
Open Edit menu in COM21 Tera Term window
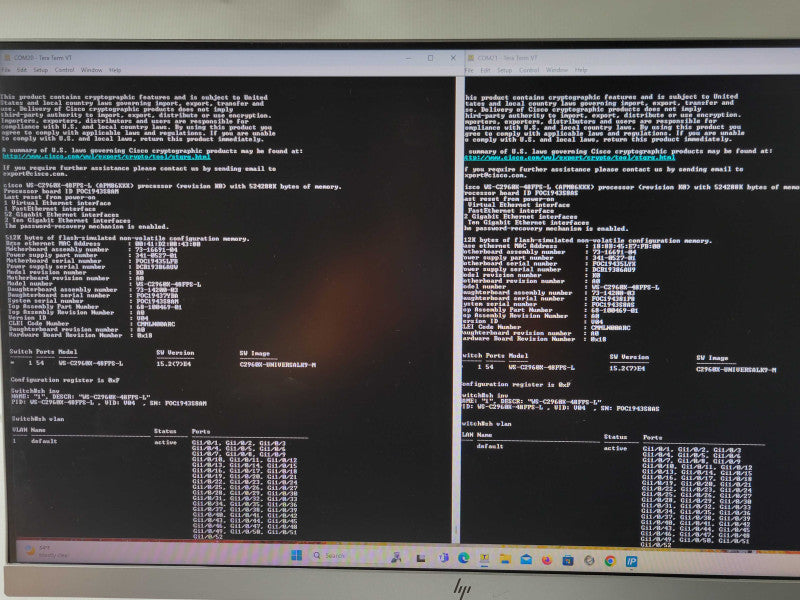[485, 70]
